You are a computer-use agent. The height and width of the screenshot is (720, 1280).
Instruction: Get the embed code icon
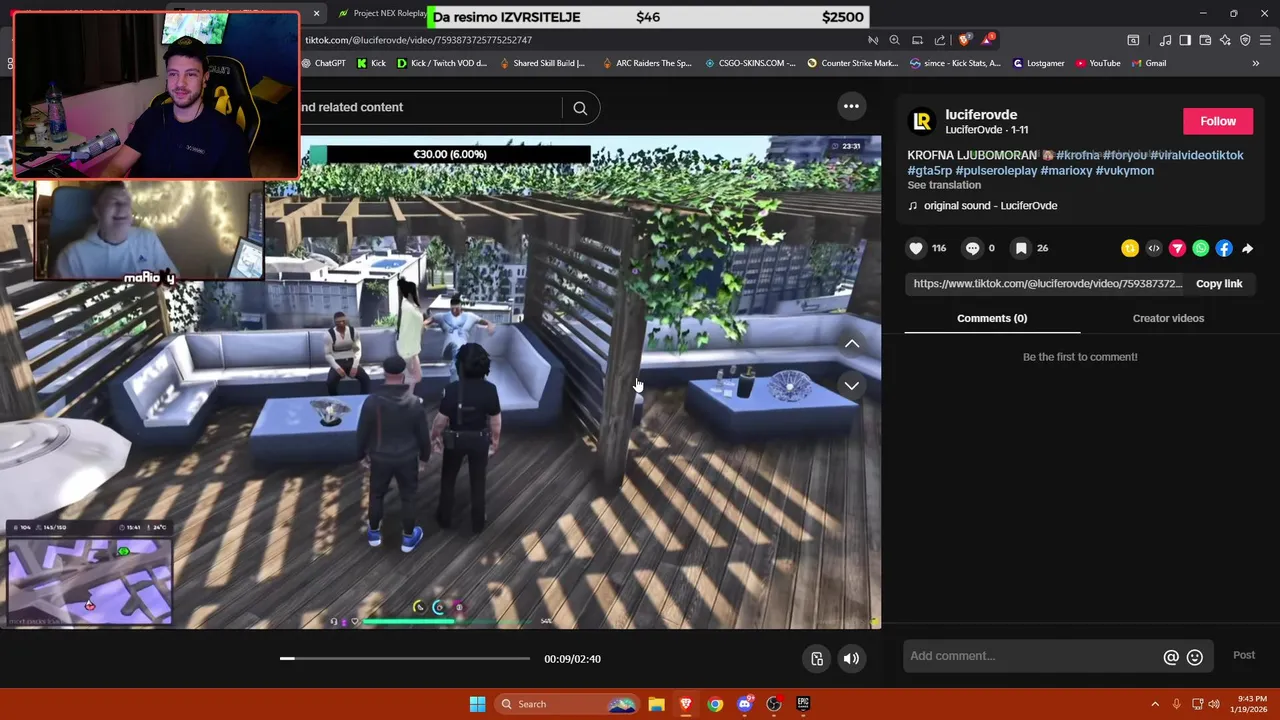1154,248
